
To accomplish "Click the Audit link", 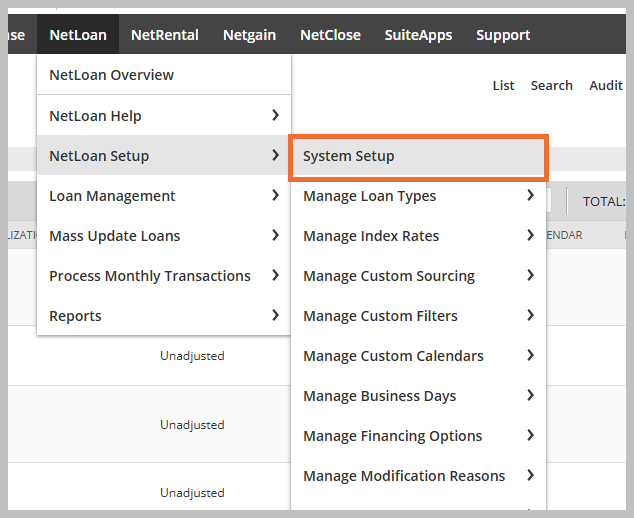I will tap(606, 86).
